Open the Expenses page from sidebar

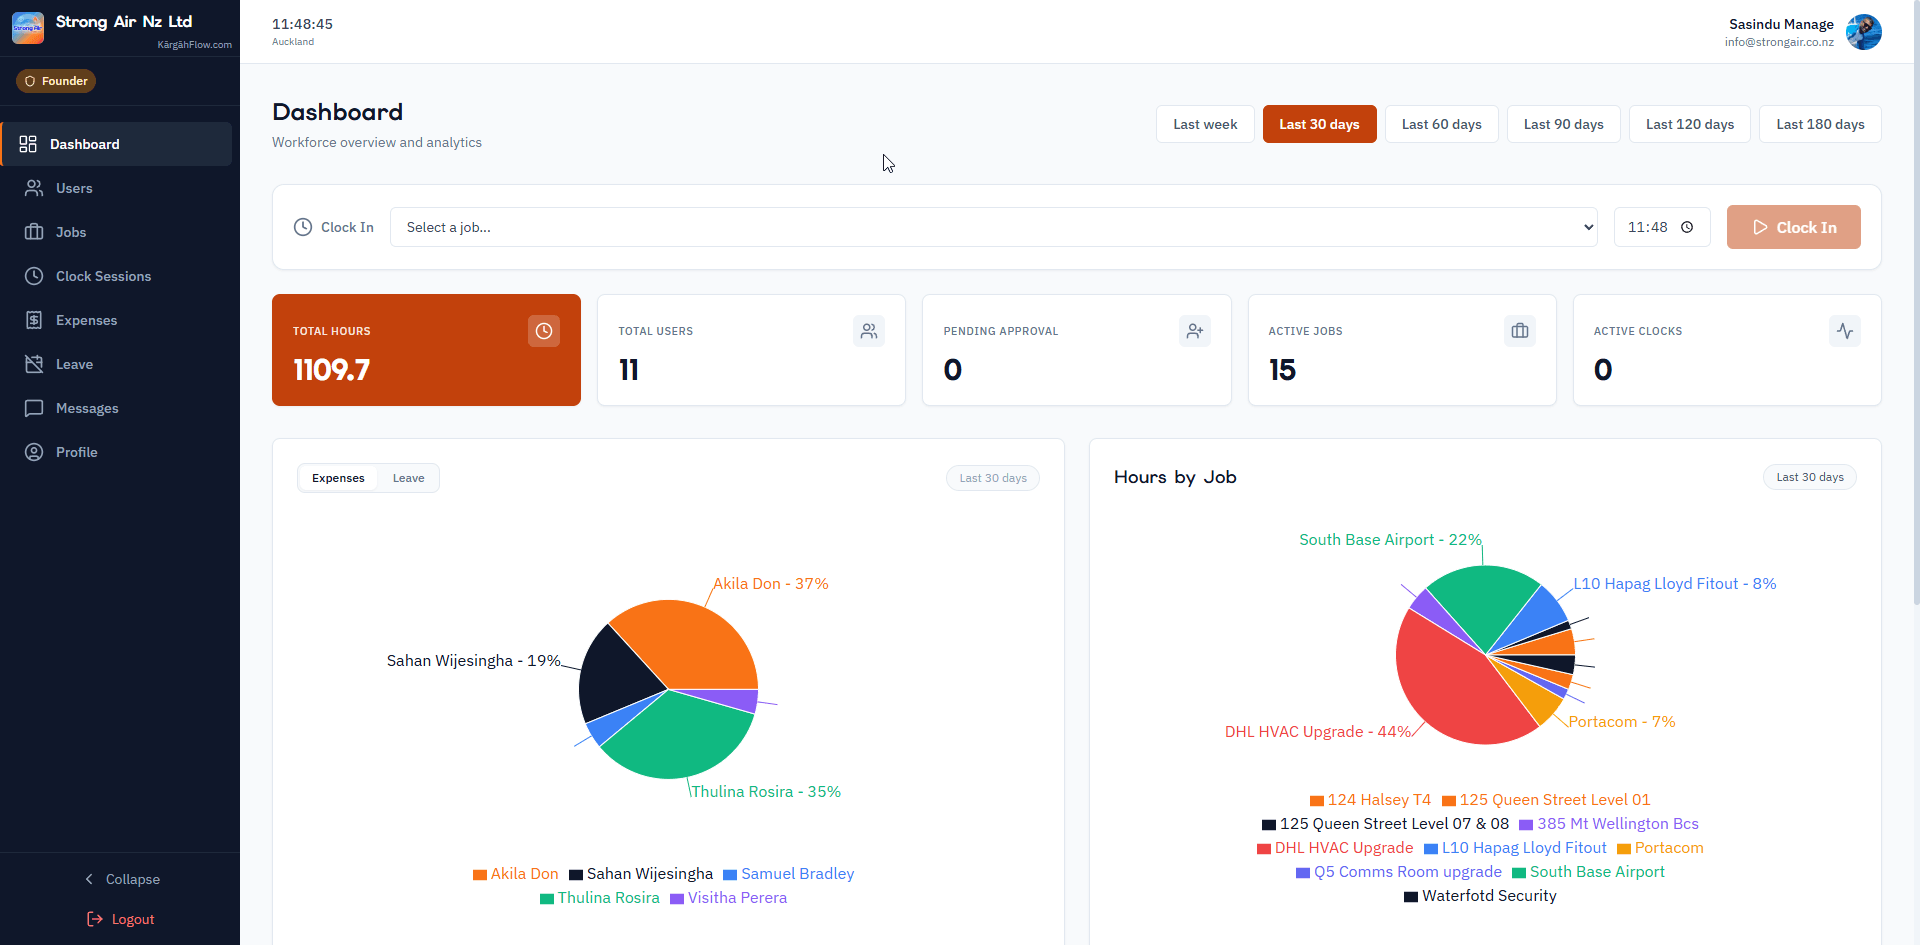(118, 320)
